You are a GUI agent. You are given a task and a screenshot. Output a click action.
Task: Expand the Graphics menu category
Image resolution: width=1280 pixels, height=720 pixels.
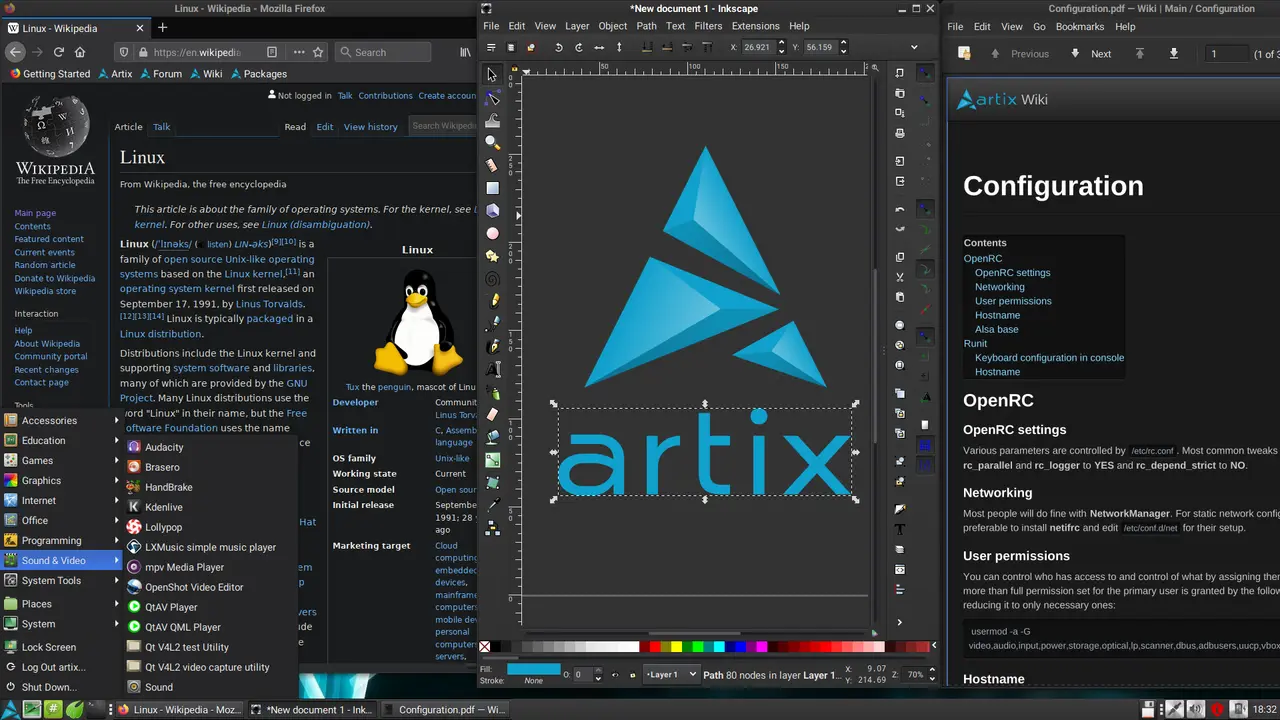point(61,480)
